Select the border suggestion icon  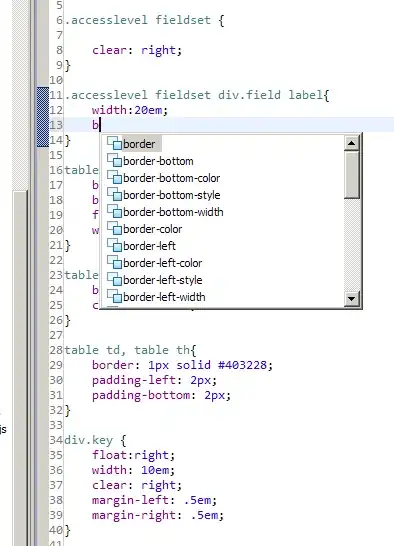click(114, 143)
